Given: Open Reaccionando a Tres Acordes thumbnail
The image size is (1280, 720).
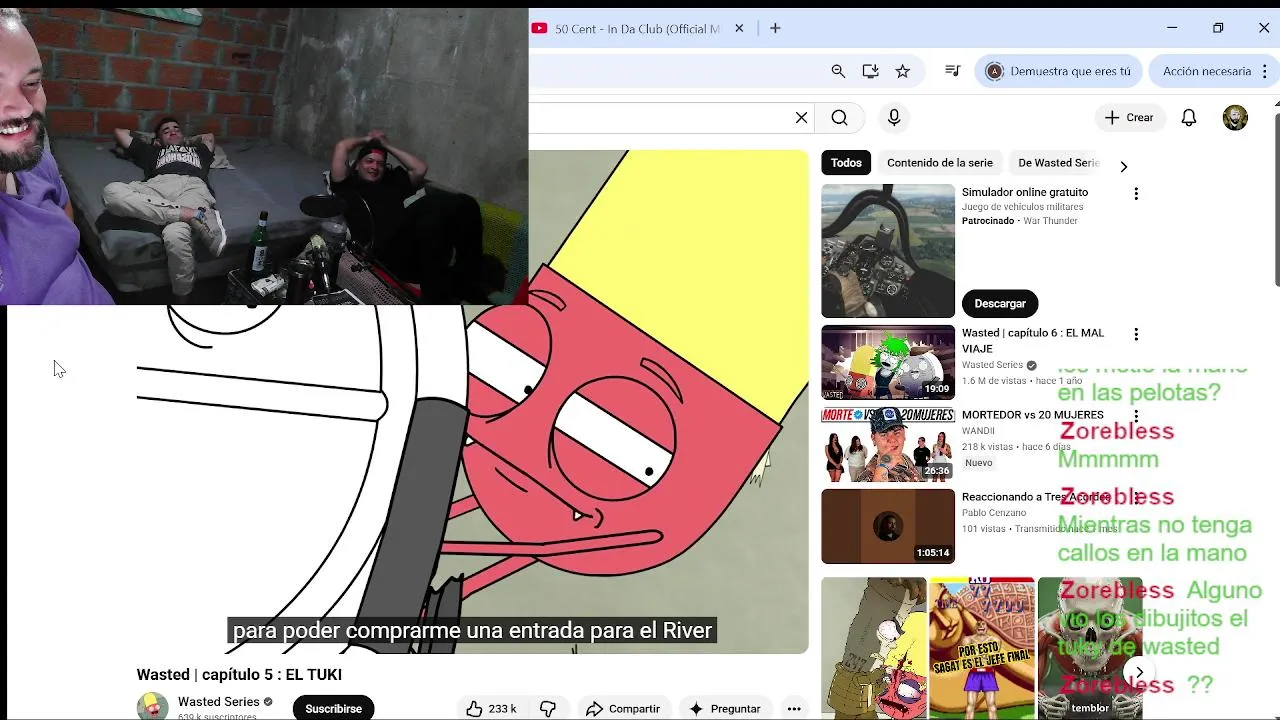Looking at the screenshot, I should [888, 526].
